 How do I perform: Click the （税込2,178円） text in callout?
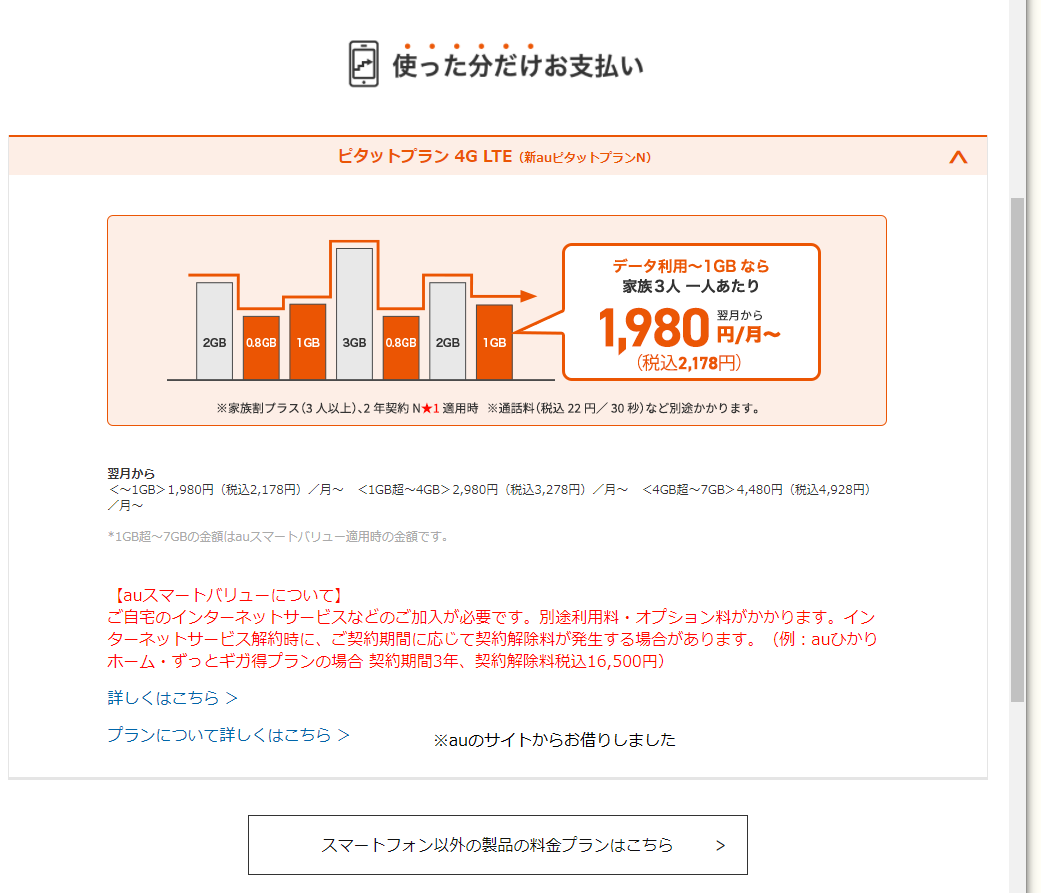[689, 363]
